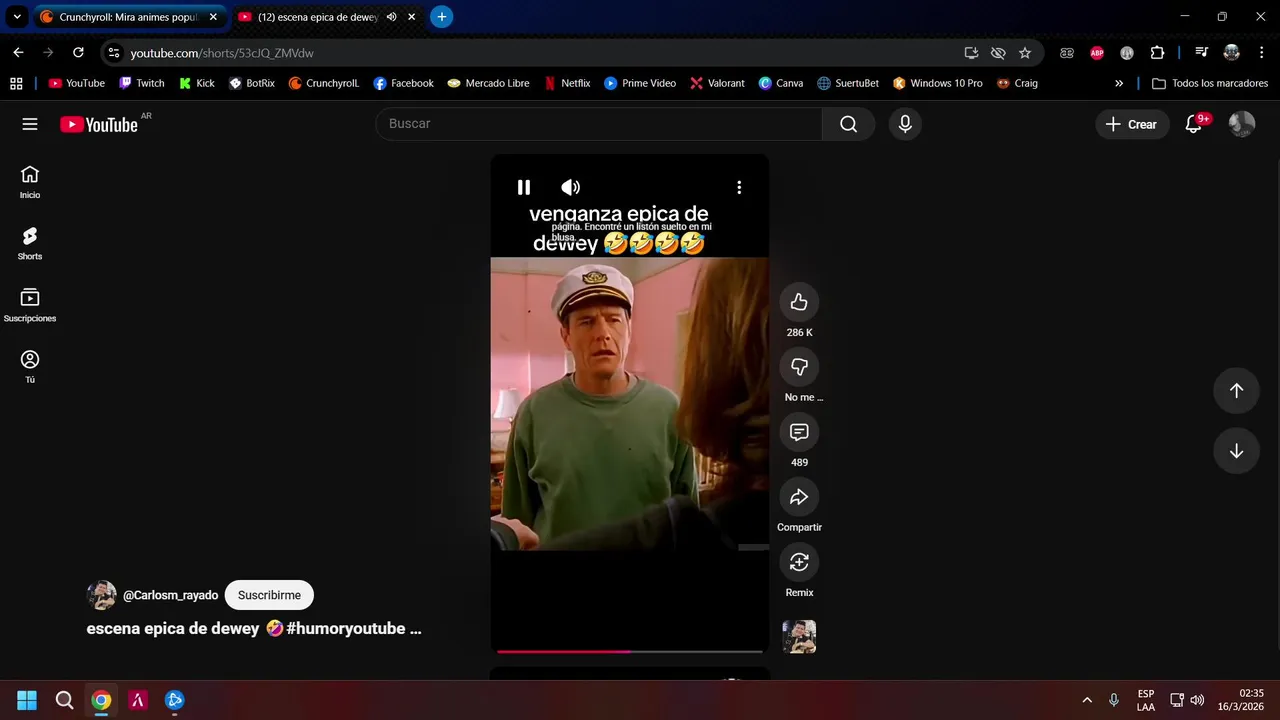Open the Canva bookmark

[x=780, y=83]
